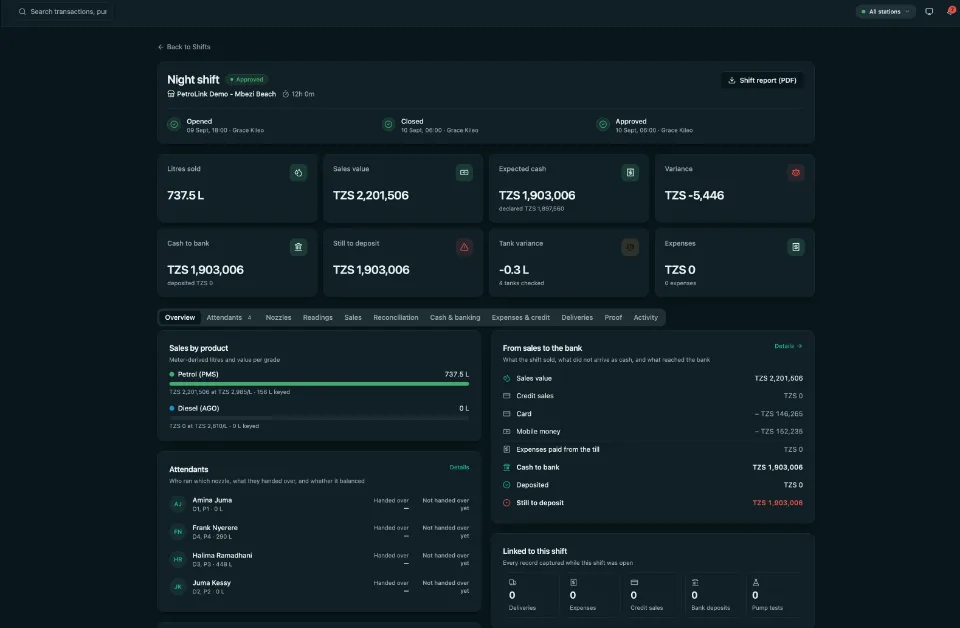Click the Petrol (PMS) progress bar
Screen dimensions: 960x628
[319, 384]
